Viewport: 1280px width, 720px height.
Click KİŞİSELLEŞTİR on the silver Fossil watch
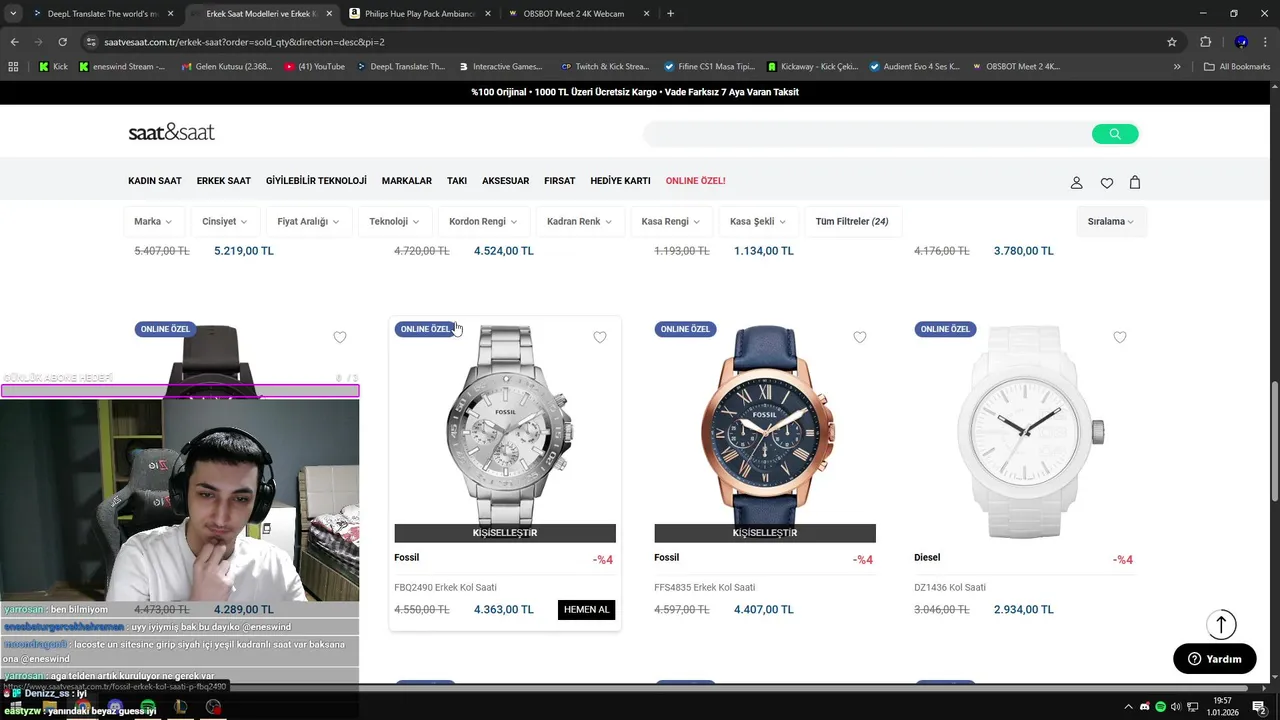505,533
